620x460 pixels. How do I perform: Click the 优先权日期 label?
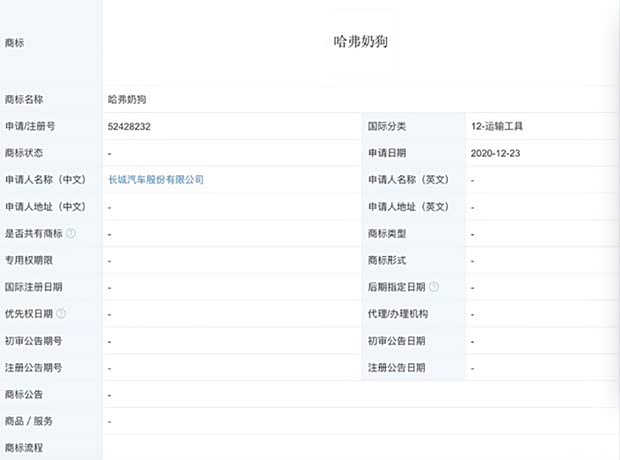click(30, 314)
